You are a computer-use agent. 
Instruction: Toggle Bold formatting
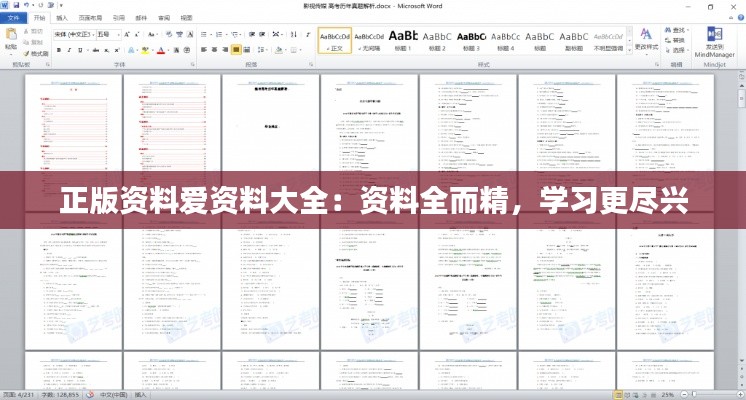tap(58, 48)
